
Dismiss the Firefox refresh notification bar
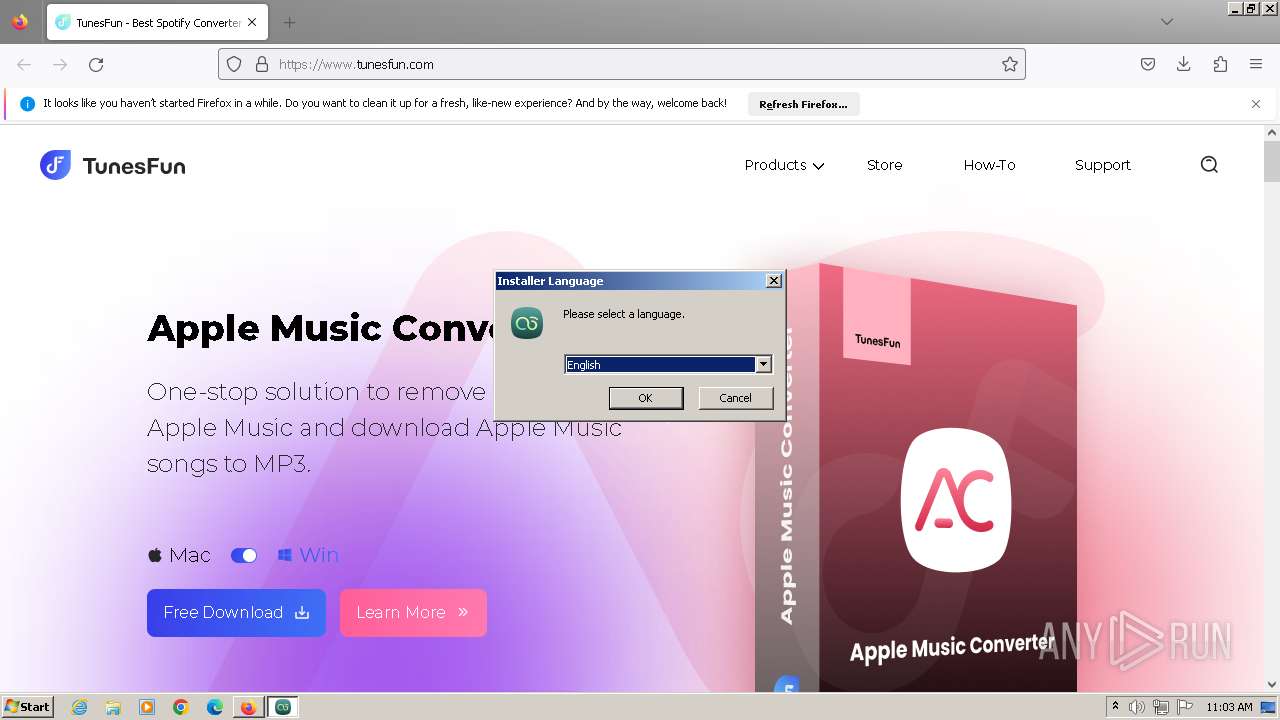(1256, 104)
